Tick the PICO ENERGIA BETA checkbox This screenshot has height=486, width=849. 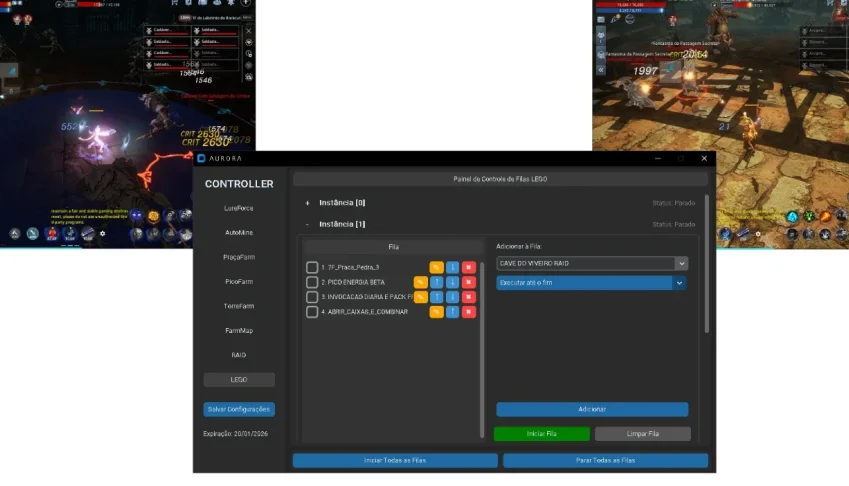point(312,282)
